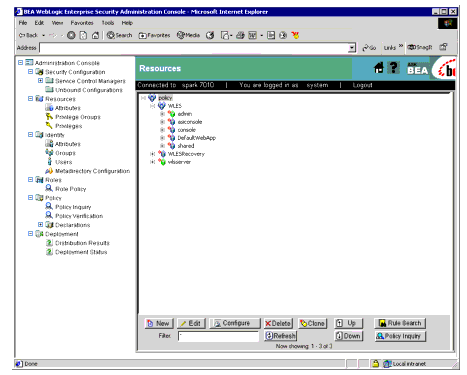Image resolution: width=467 pixels, height=375 pixels.
Task: Open Privileges in the navigation tree
Action: tap(68, 126)
